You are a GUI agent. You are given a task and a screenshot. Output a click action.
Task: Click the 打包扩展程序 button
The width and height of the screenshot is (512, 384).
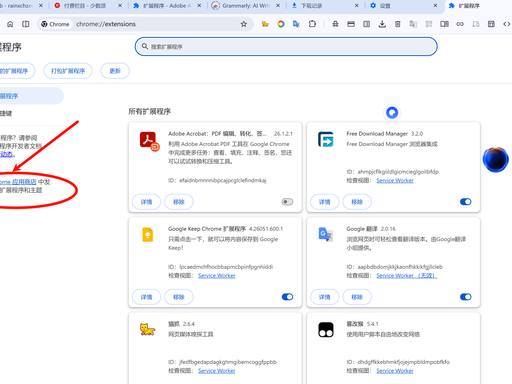(68, 71)
